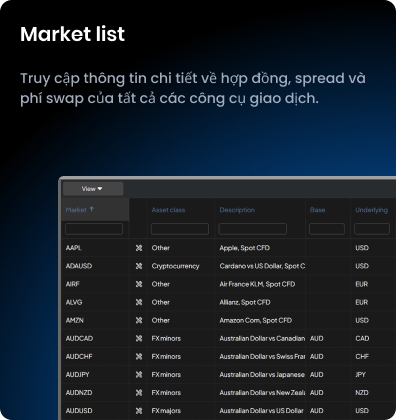Click the Base column header
Image resolution: width=396 pixels, height=420 pixels.
317,210
